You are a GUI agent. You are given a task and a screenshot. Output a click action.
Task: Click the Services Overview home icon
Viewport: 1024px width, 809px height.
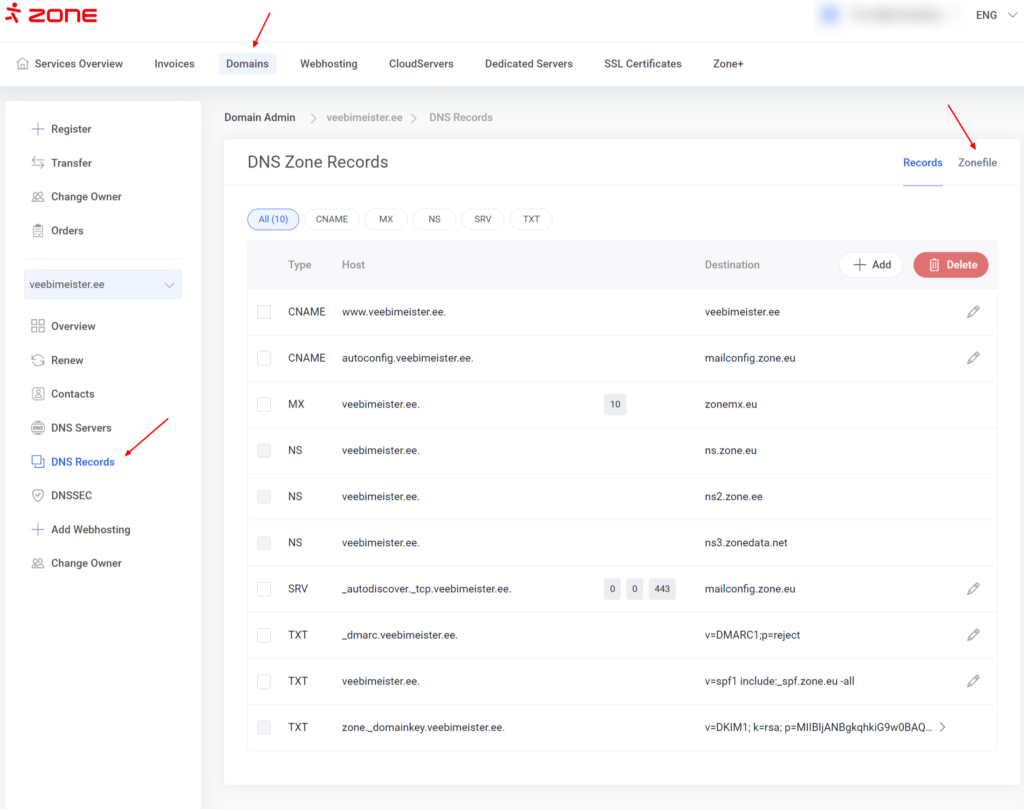click(x=23, y=64)
